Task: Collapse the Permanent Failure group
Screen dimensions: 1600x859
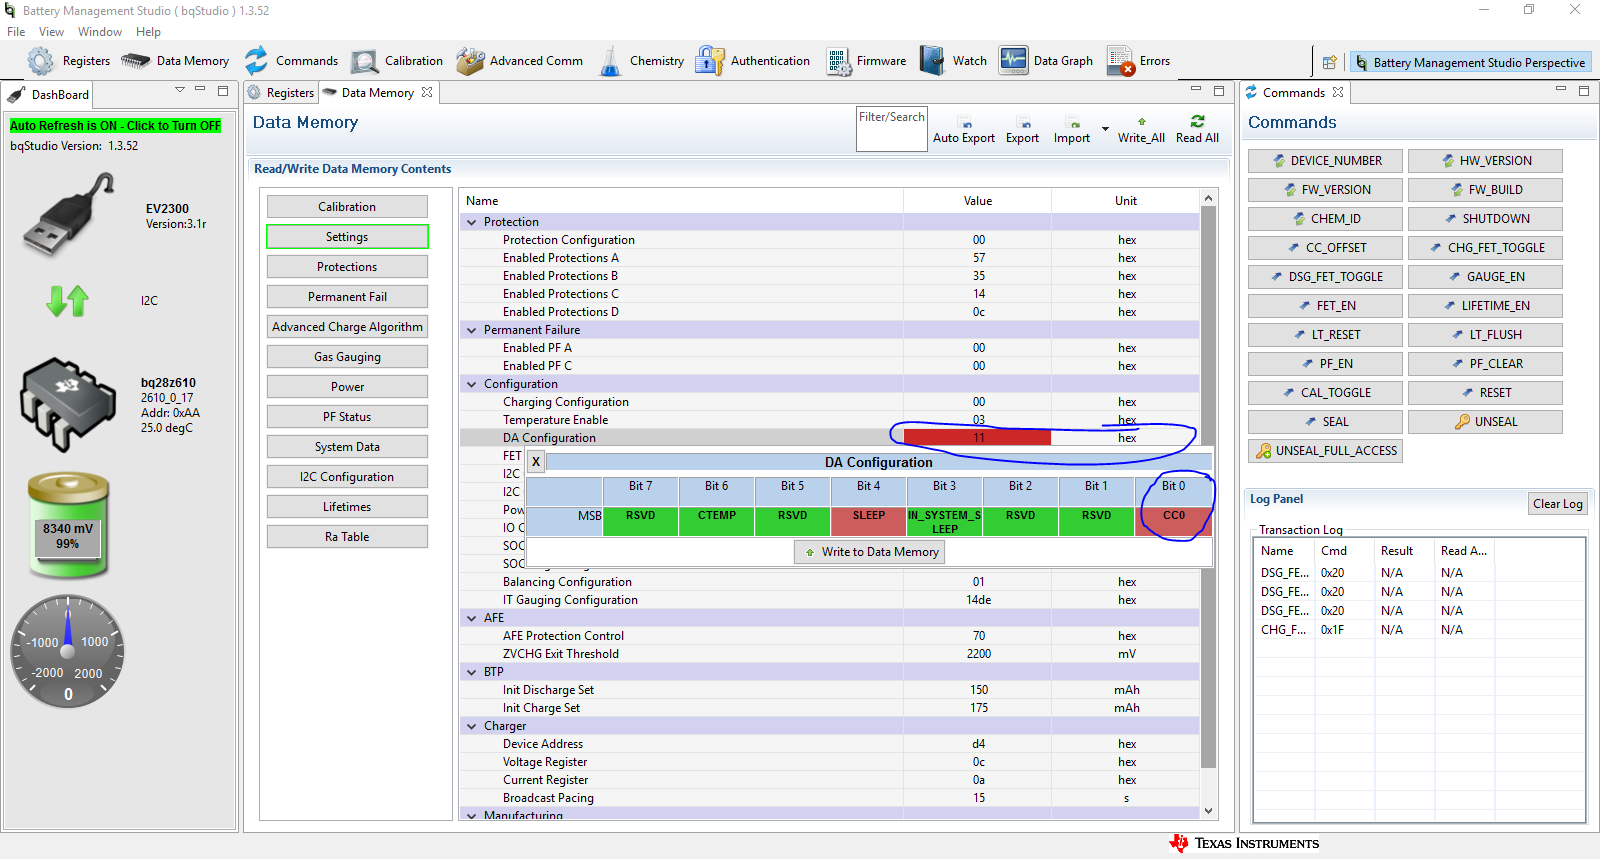Action: (472, 330)
